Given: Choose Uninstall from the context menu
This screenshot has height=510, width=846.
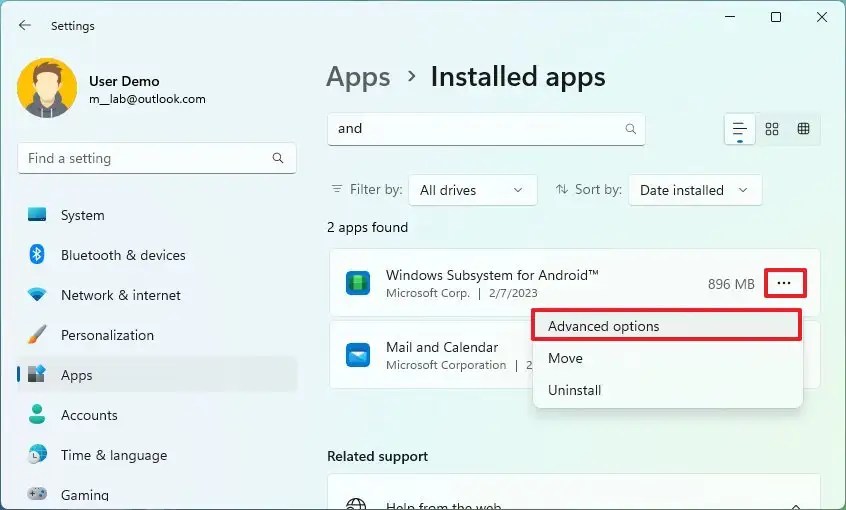Looking at the screenshot, I should tap(667, 390).
